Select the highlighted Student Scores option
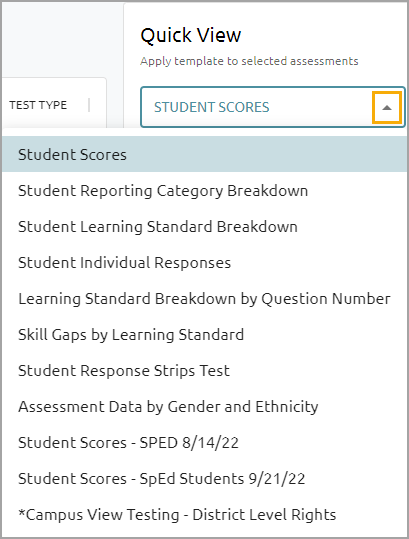This screenshot has width=409, height=539. click(204, 154)
